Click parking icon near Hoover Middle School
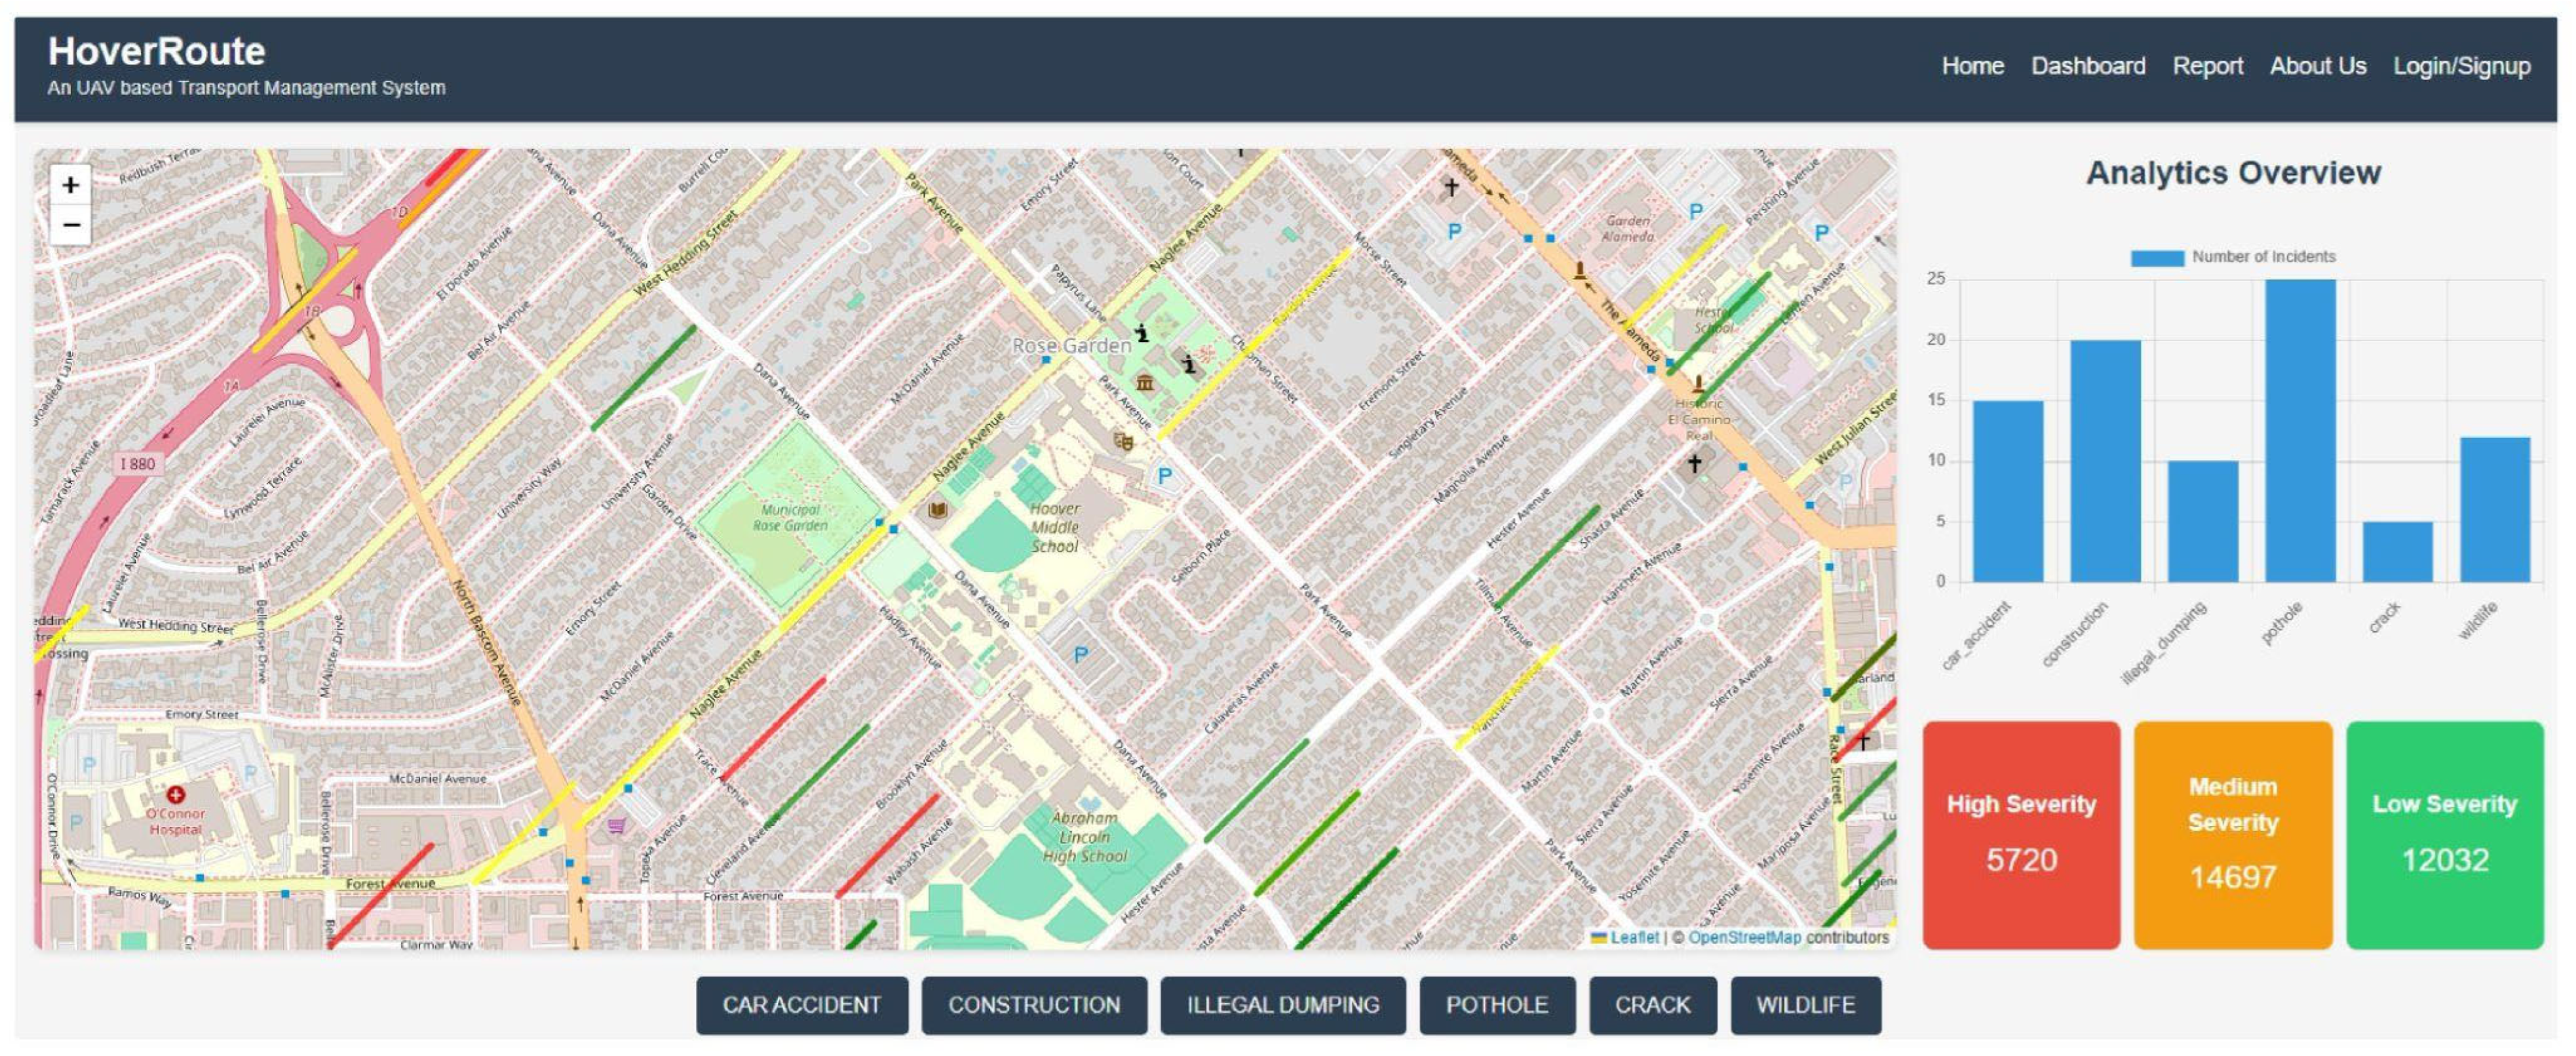 tap(1164, 476)
